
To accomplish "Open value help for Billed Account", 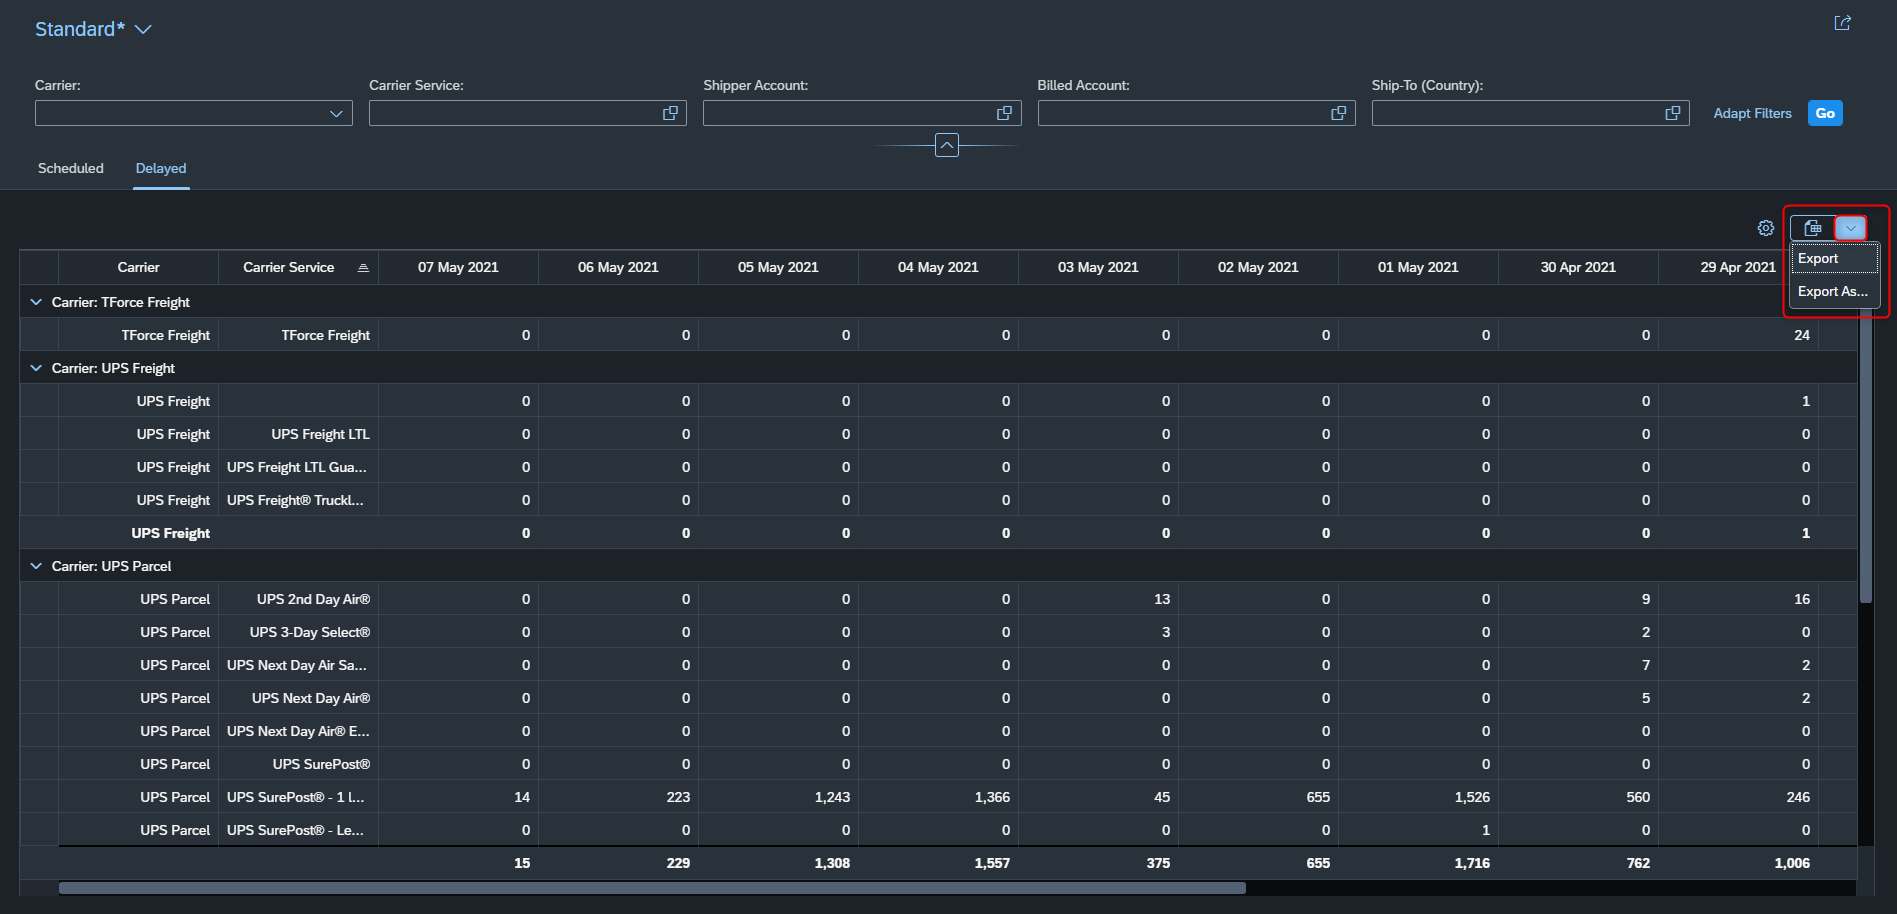I will pyautogui.click(x=1338, y=113).
